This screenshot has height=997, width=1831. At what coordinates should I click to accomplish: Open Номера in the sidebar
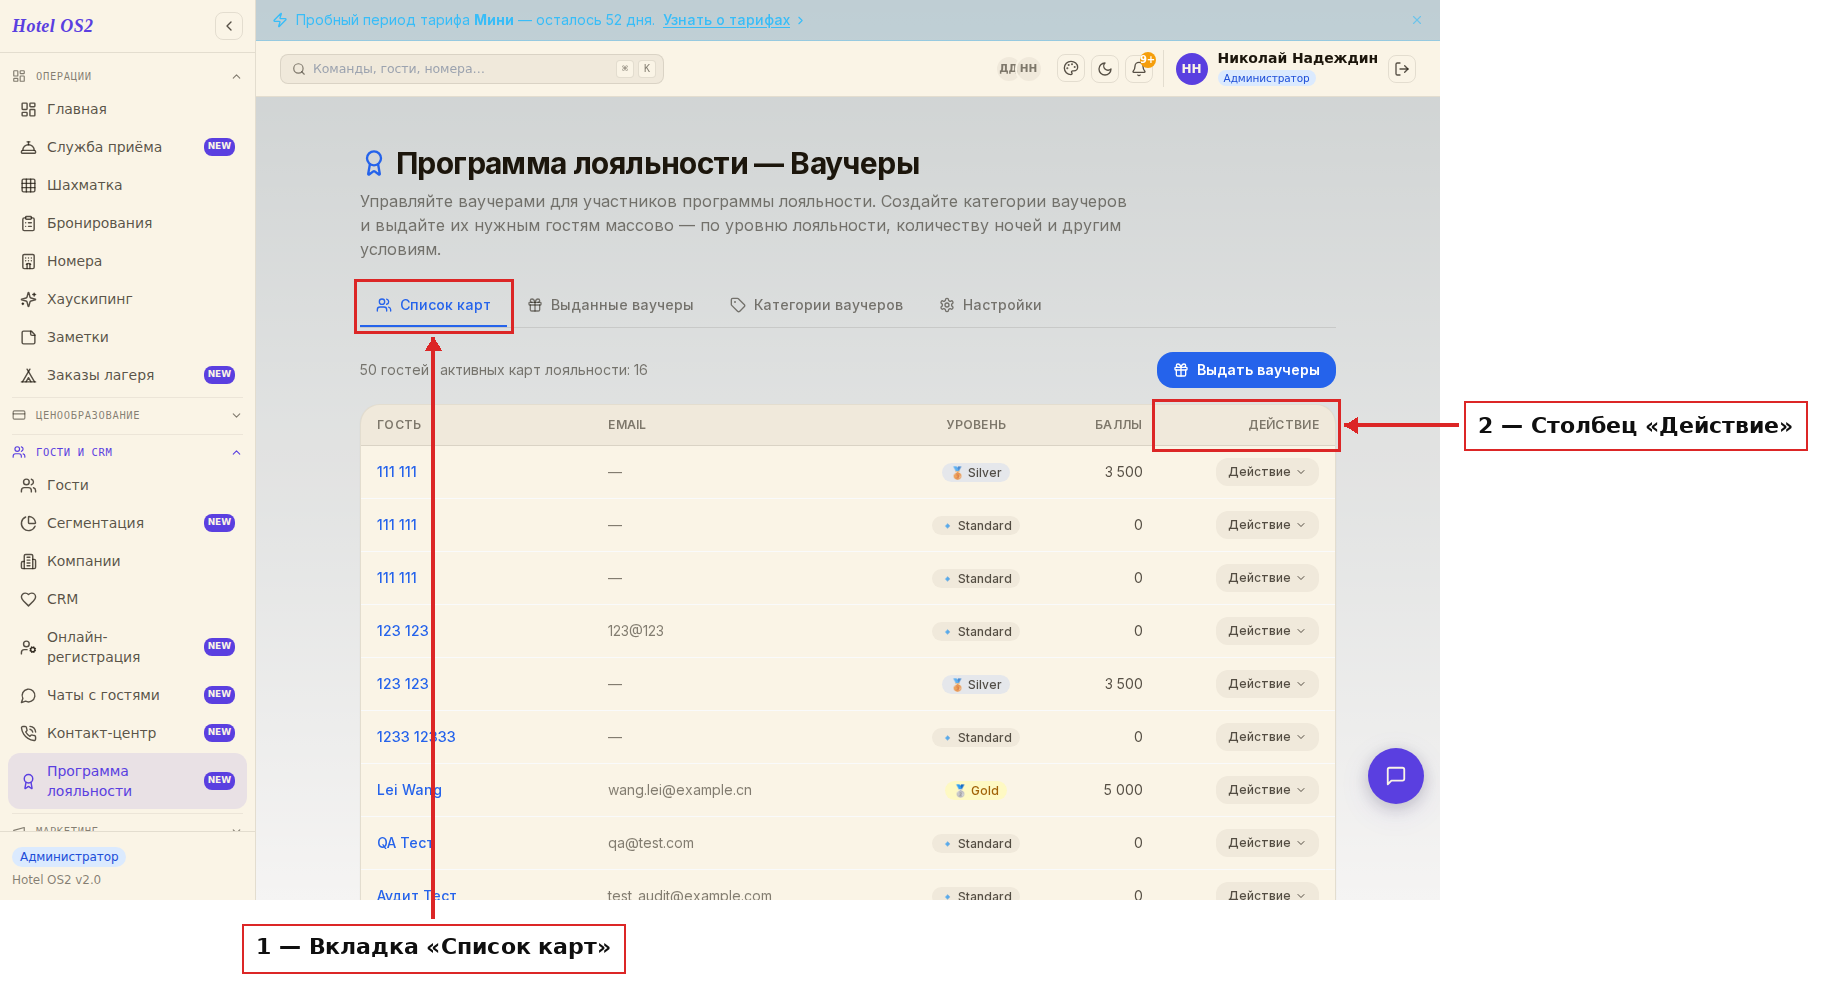pyautogui.click(x=127, y=261)
